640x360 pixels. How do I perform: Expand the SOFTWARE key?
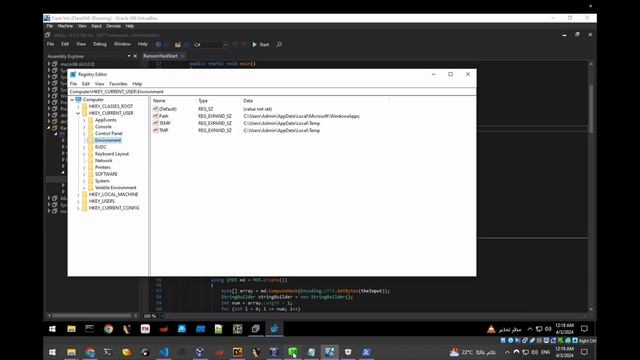(84, 174)
